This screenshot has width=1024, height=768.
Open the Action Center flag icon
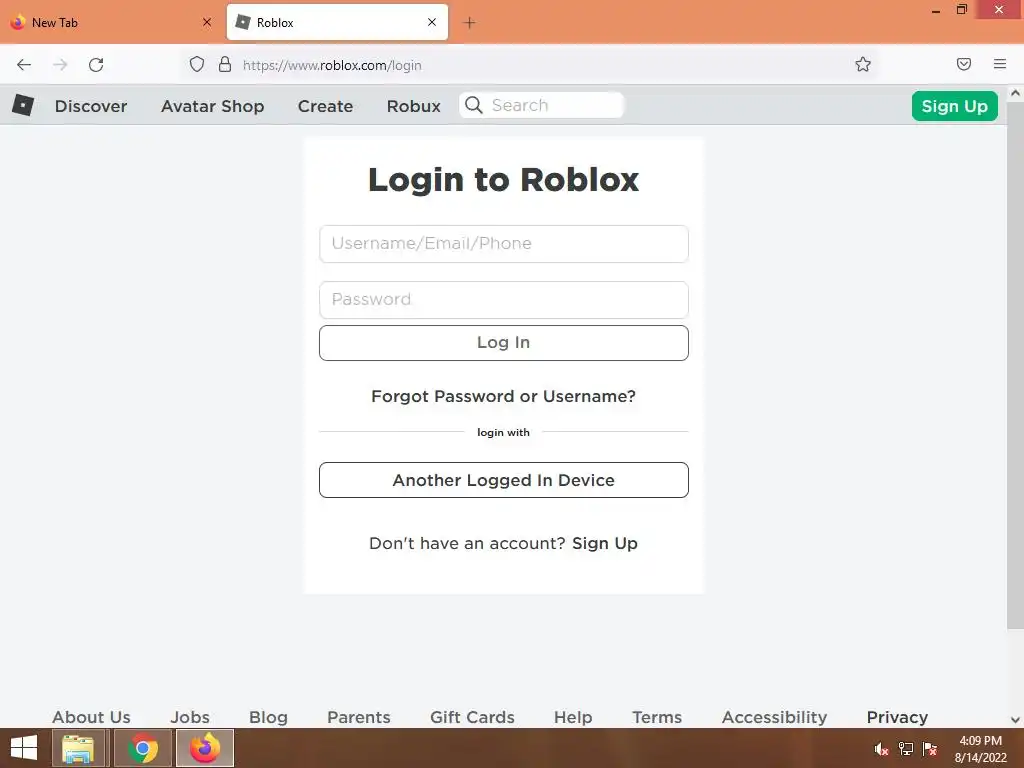pyautogui.click(x=930, y=749)
